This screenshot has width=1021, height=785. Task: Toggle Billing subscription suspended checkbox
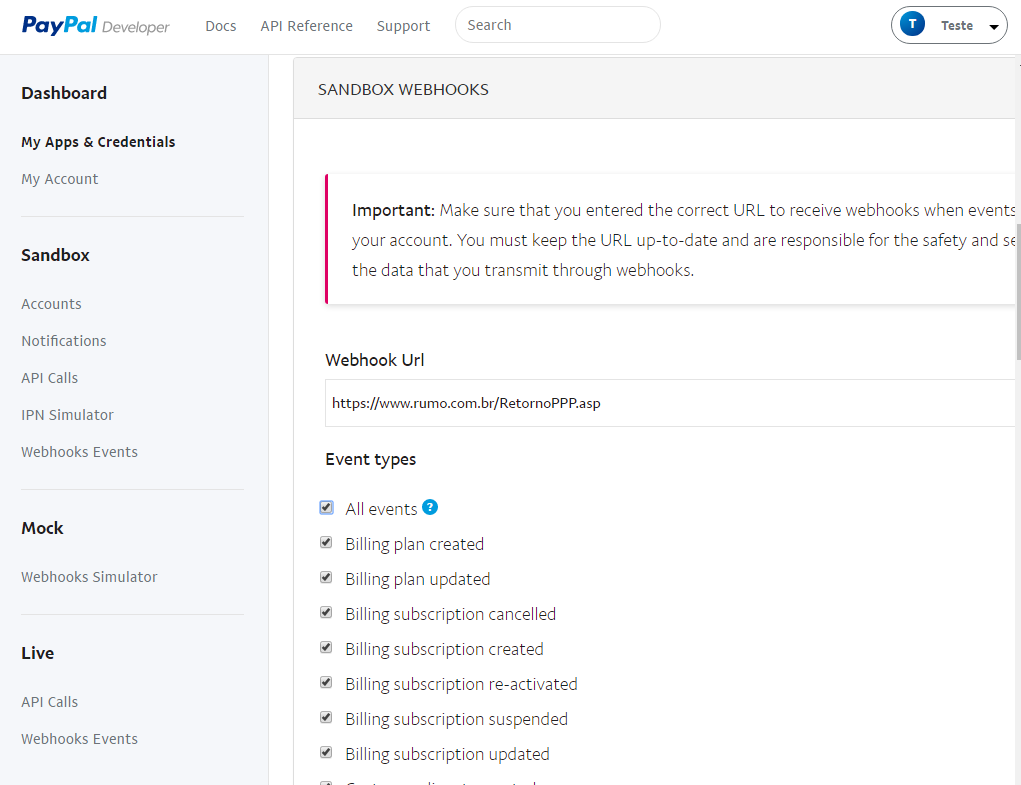pyautogui.click(x=326, y=718)
